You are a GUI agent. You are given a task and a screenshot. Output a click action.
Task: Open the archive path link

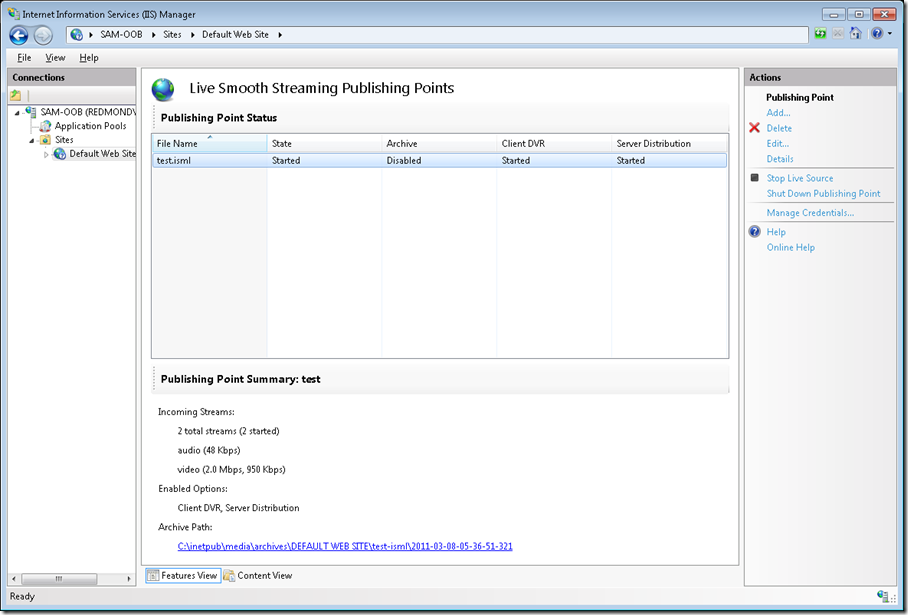point(345,546)
